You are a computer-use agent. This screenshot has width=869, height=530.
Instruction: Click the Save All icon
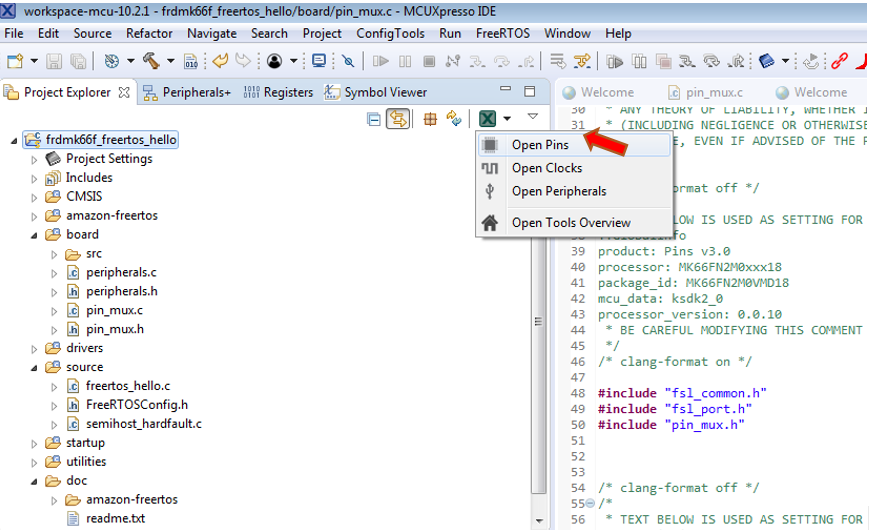(78, 61)
